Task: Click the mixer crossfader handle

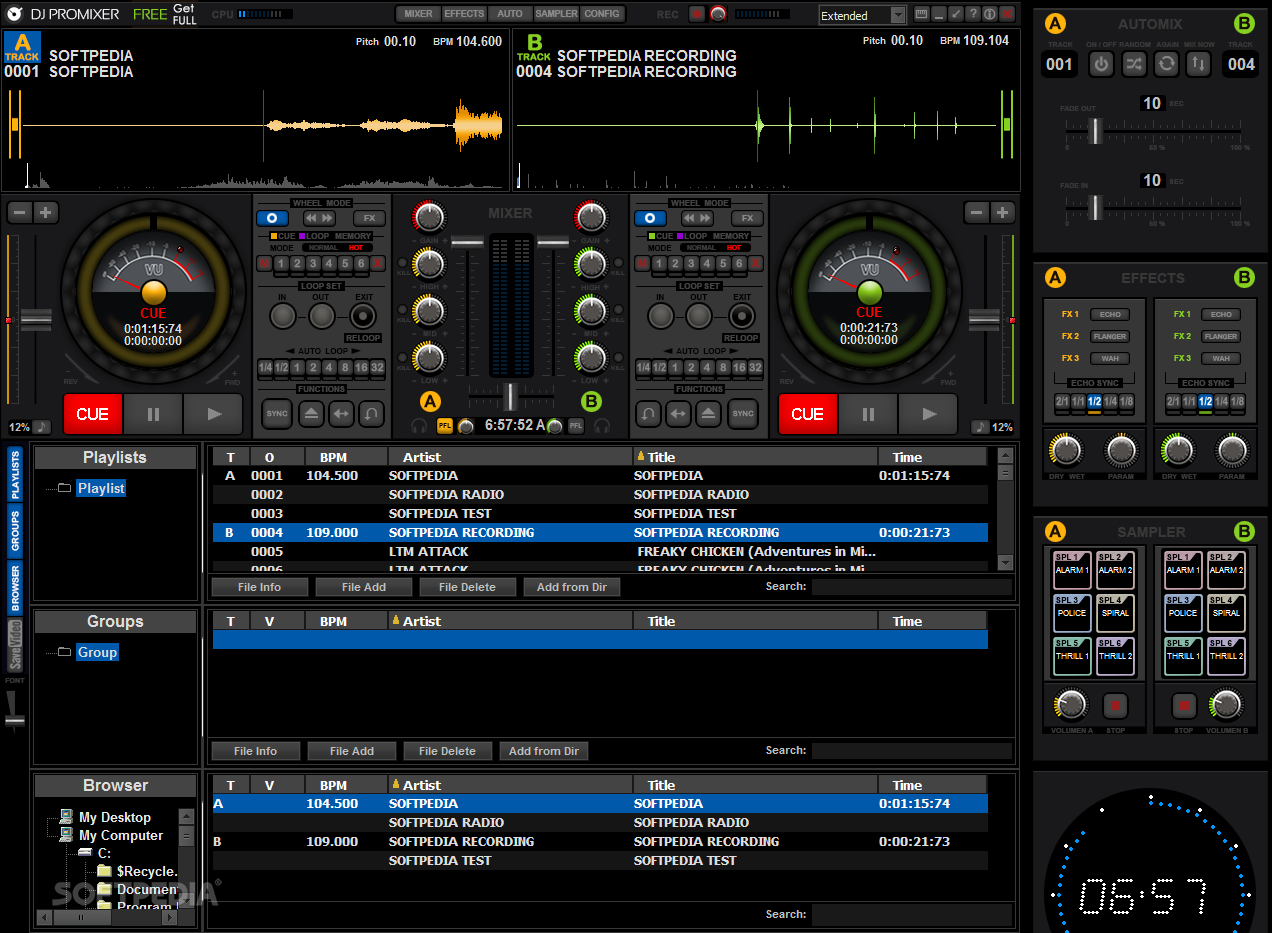Action: click(510, 396)
